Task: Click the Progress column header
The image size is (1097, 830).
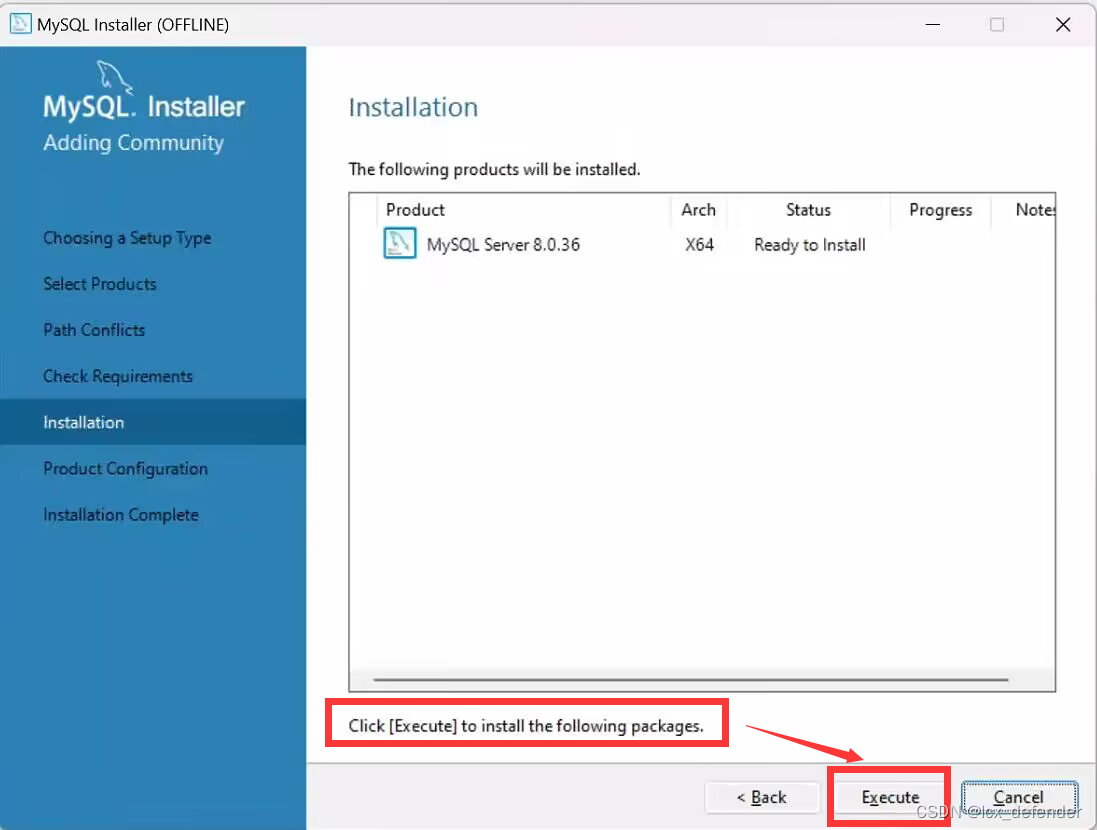Action: pyautogui.click(x=940, y=210)
